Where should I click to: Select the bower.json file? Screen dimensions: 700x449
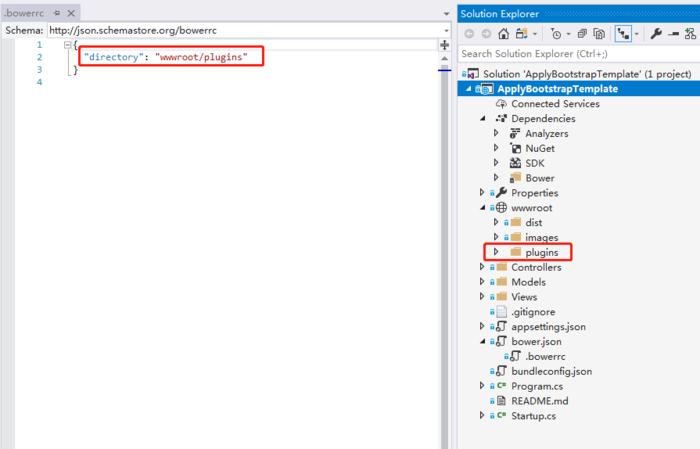pos(536,341)
